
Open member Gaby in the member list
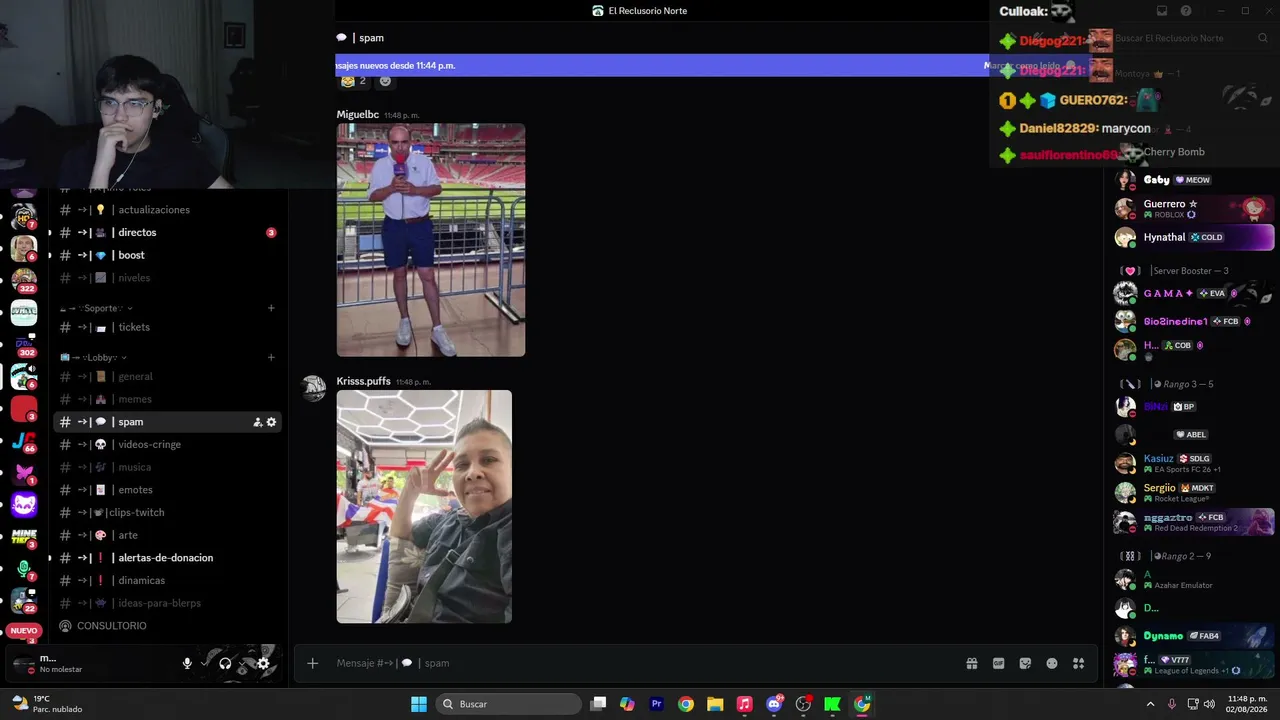pos(1194,180)
